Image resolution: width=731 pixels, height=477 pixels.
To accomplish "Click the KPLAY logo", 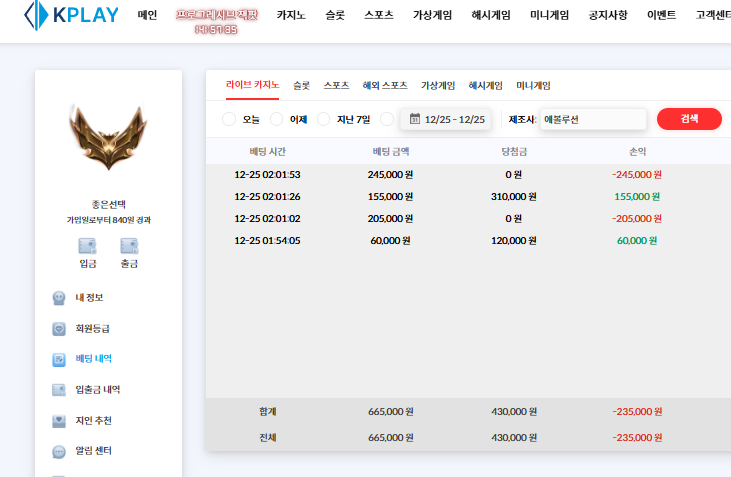I will 71,15.
